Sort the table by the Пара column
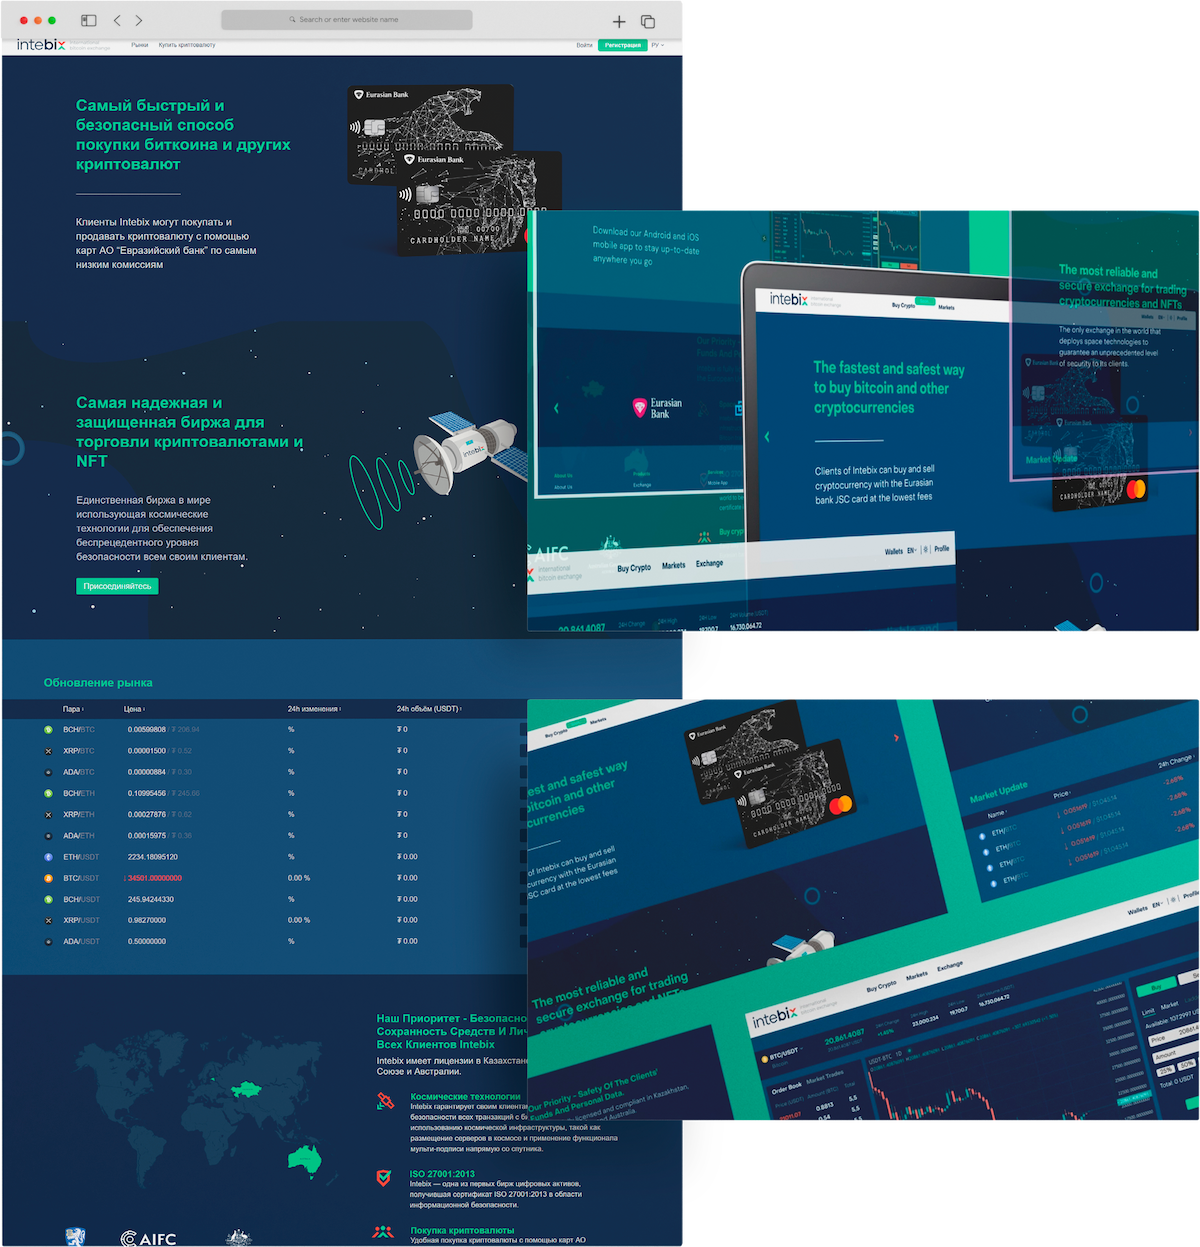 point(73,709)
